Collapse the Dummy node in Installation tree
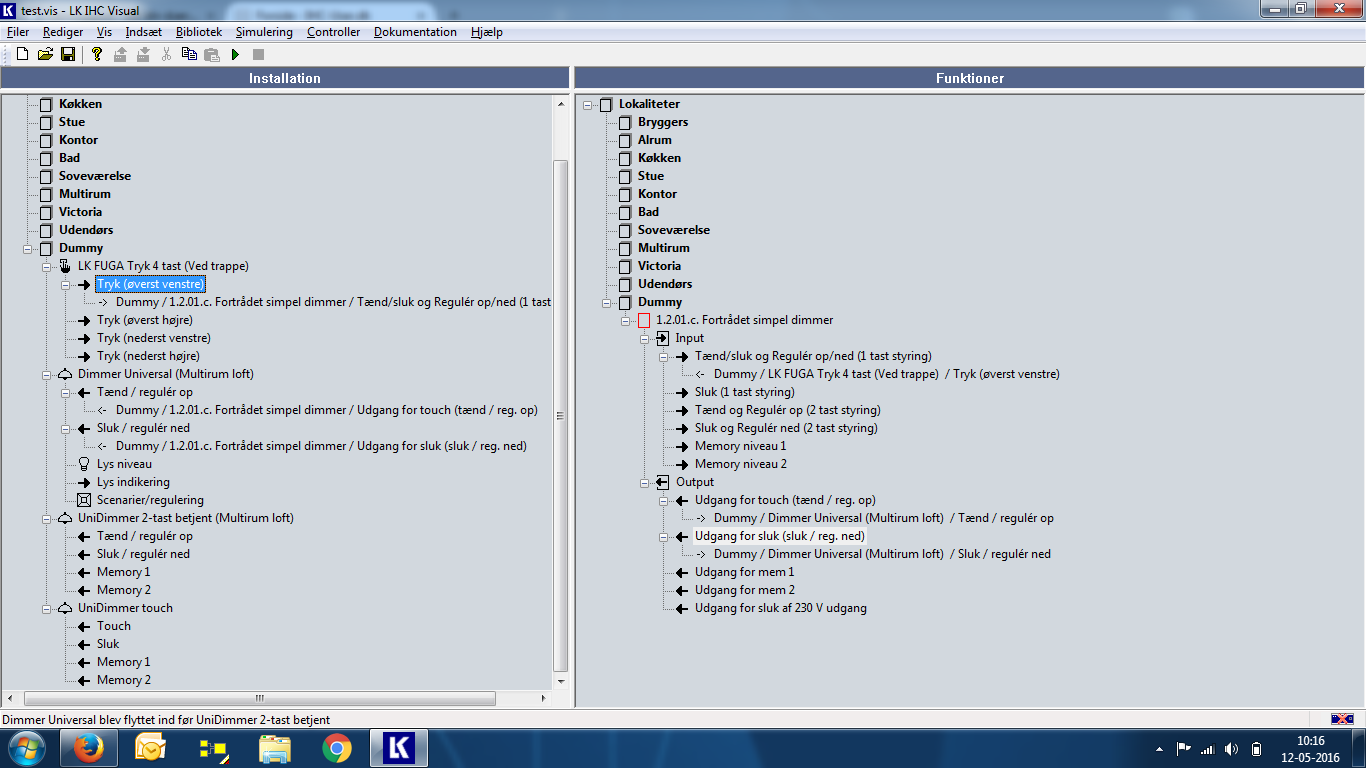Image resolution: width=1366 pixels, height=768 pixels. [28, 248]
